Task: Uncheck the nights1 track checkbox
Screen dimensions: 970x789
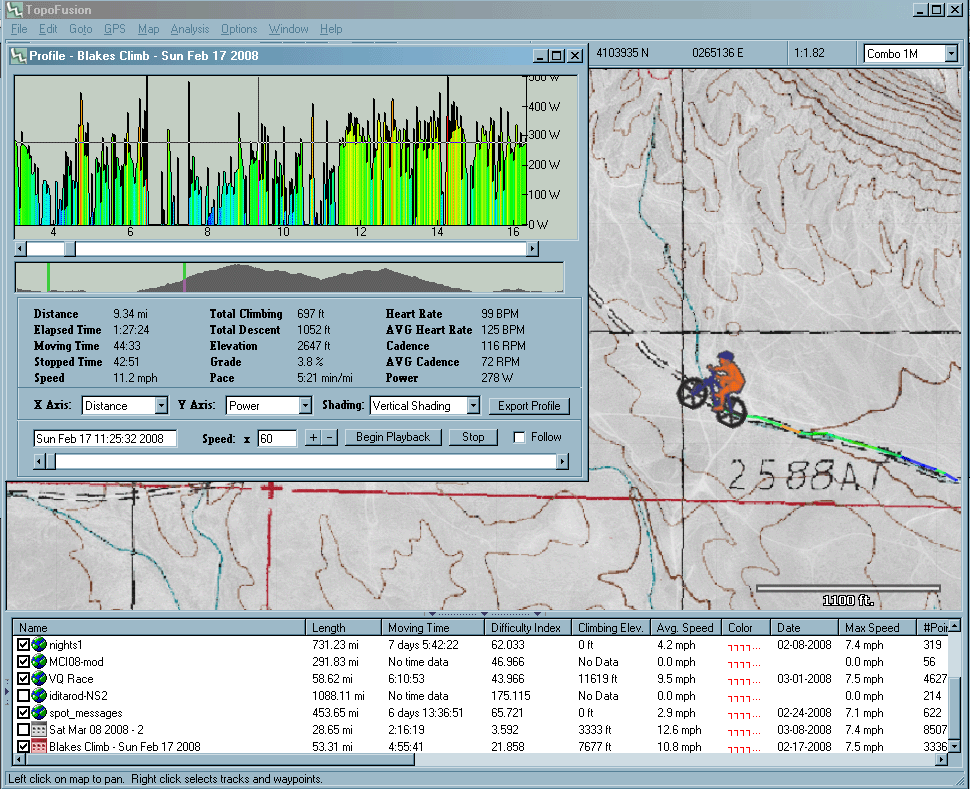Action: click(24, 645)
